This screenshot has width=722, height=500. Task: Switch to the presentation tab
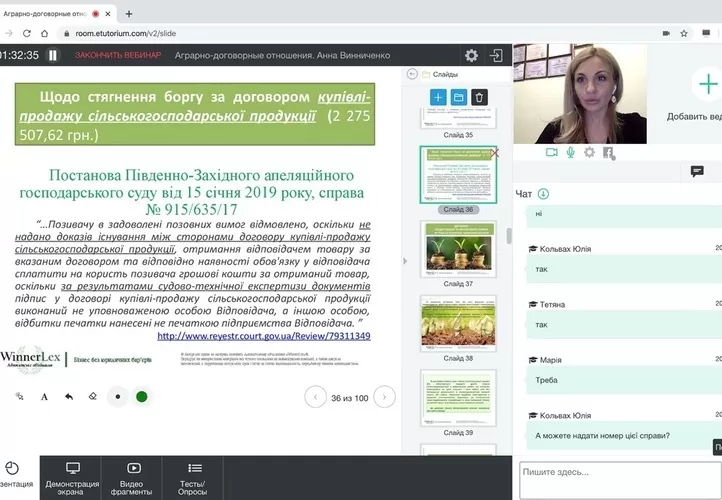pyautogui.click(x=17, y=478)
